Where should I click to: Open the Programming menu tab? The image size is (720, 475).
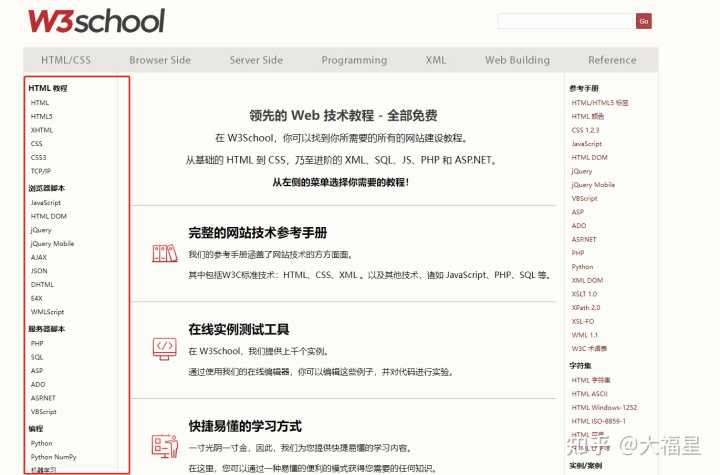point(354,60)
